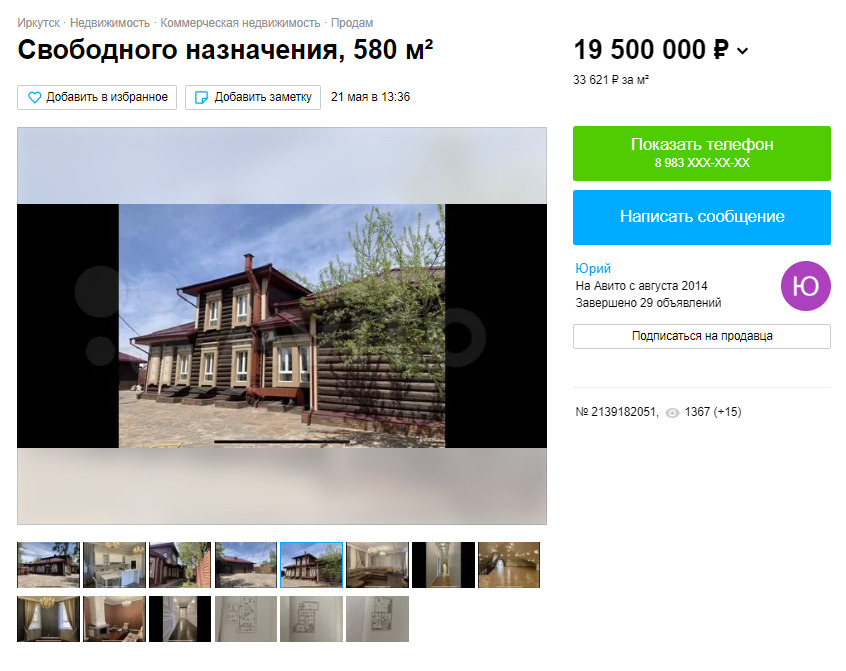846x671 pixels.
Task: Select the red fence yard thumbnail
Action: click(180, 565)
